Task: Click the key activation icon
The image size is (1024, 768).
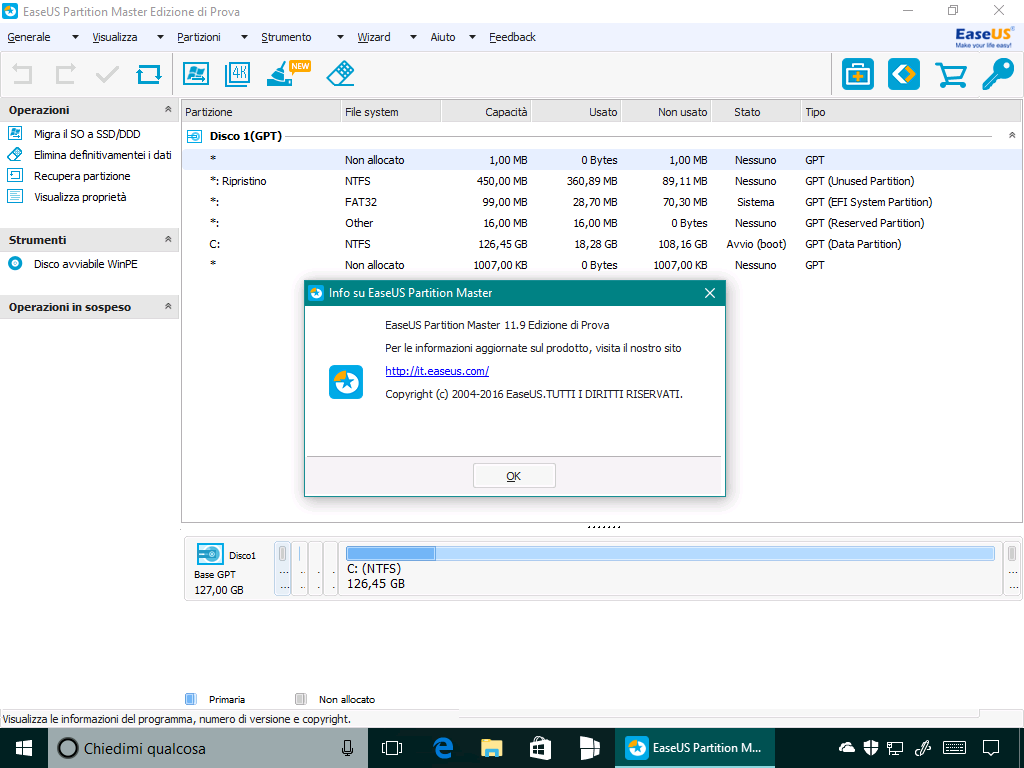Action: [x=999, y=74]
